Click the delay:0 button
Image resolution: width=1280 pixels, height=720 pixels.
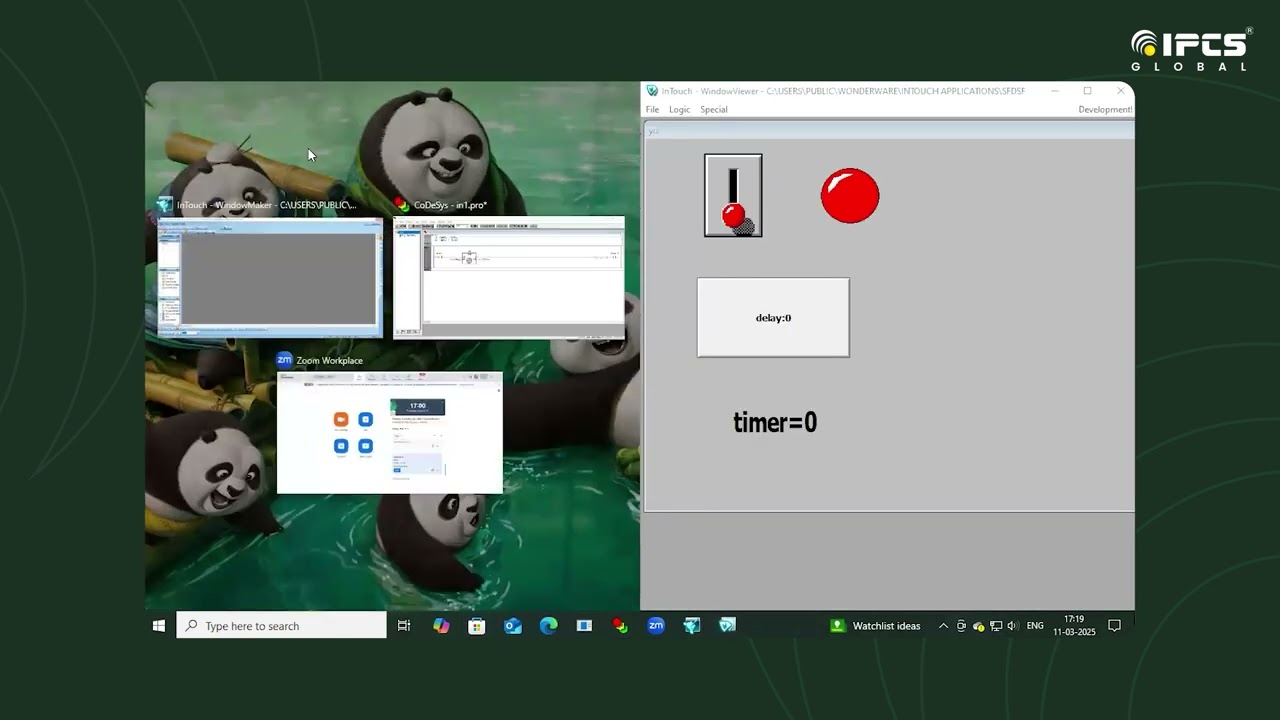(773, 317)
